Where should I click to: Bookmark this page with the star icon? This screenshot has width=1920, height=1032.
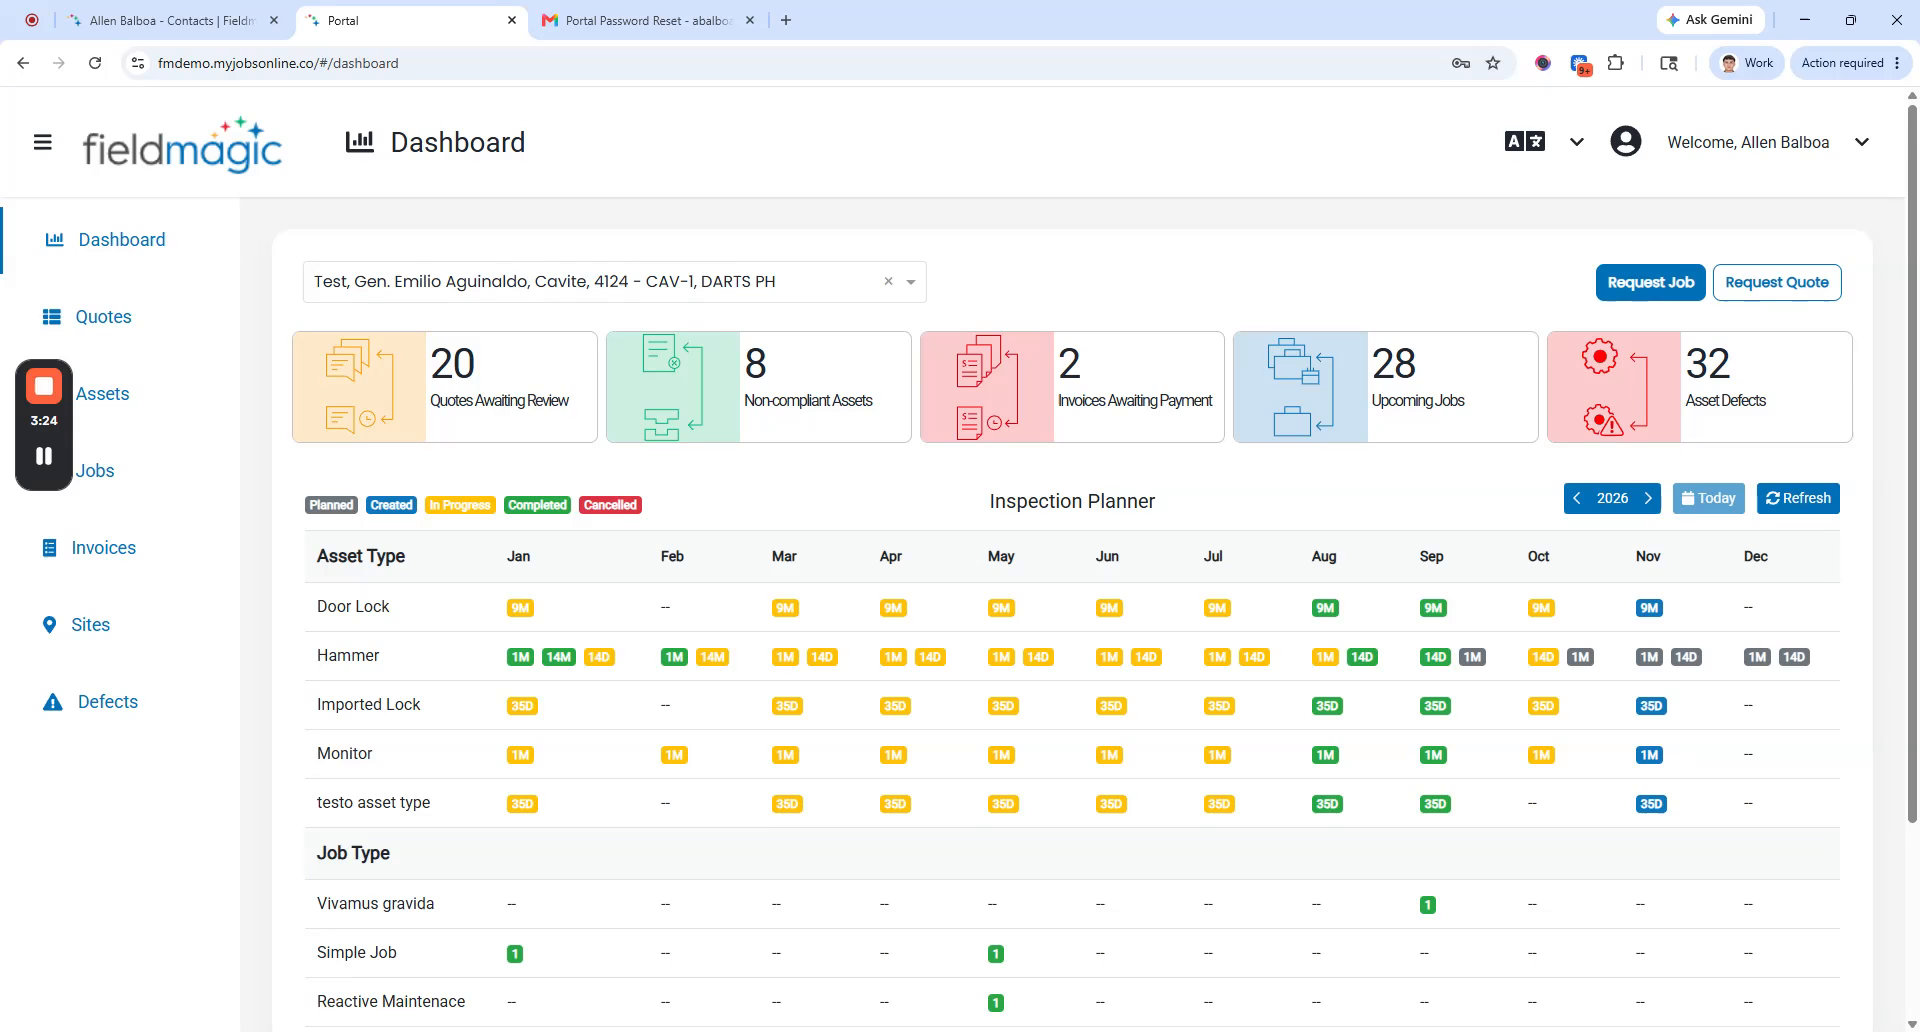click(1493, 63)
